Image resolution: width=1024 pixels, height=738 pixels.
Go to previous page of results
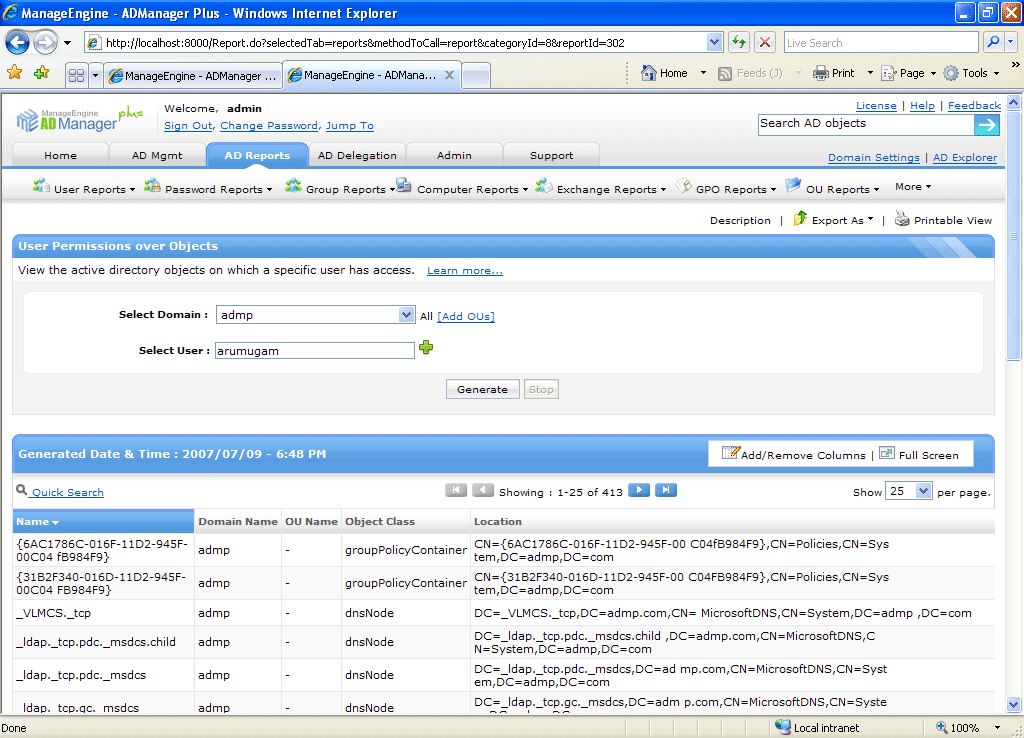point(483,490)
